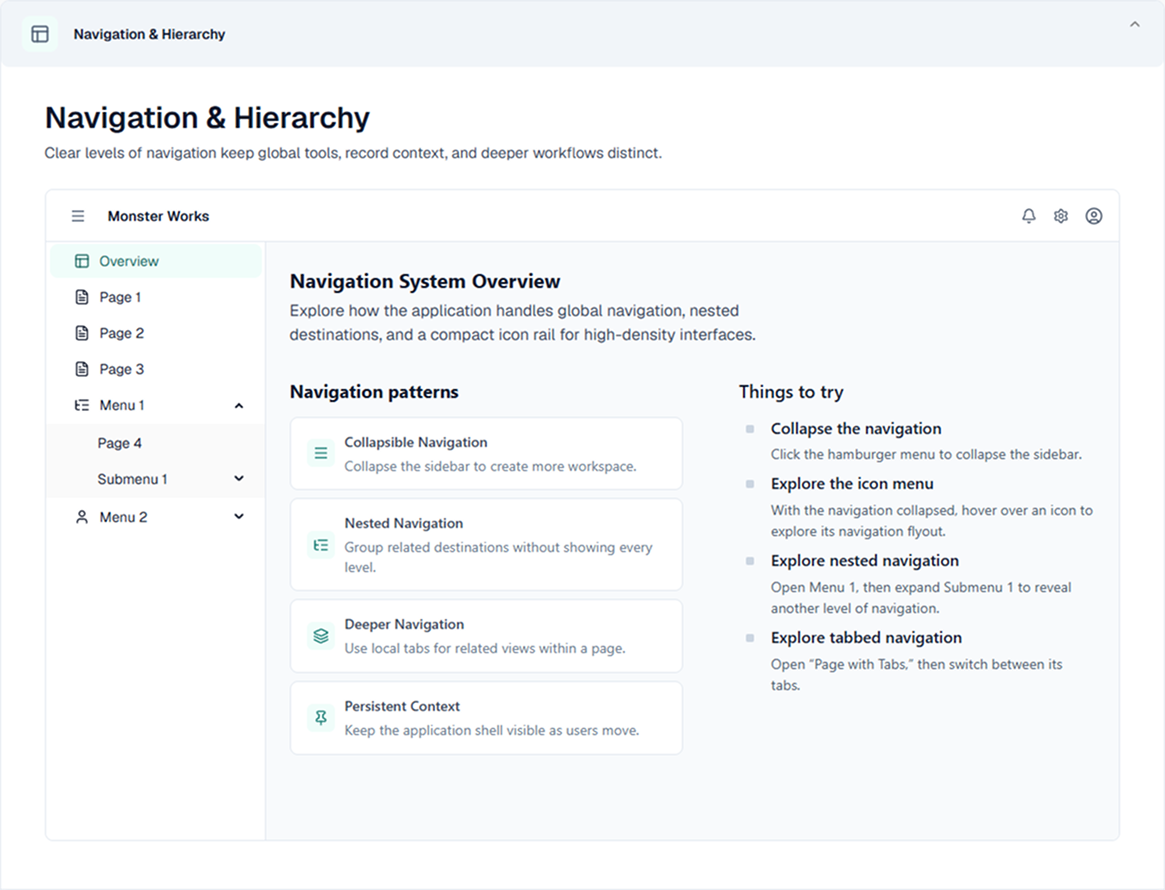
Task: Click the "Things to try" heading
Action: 791,392
